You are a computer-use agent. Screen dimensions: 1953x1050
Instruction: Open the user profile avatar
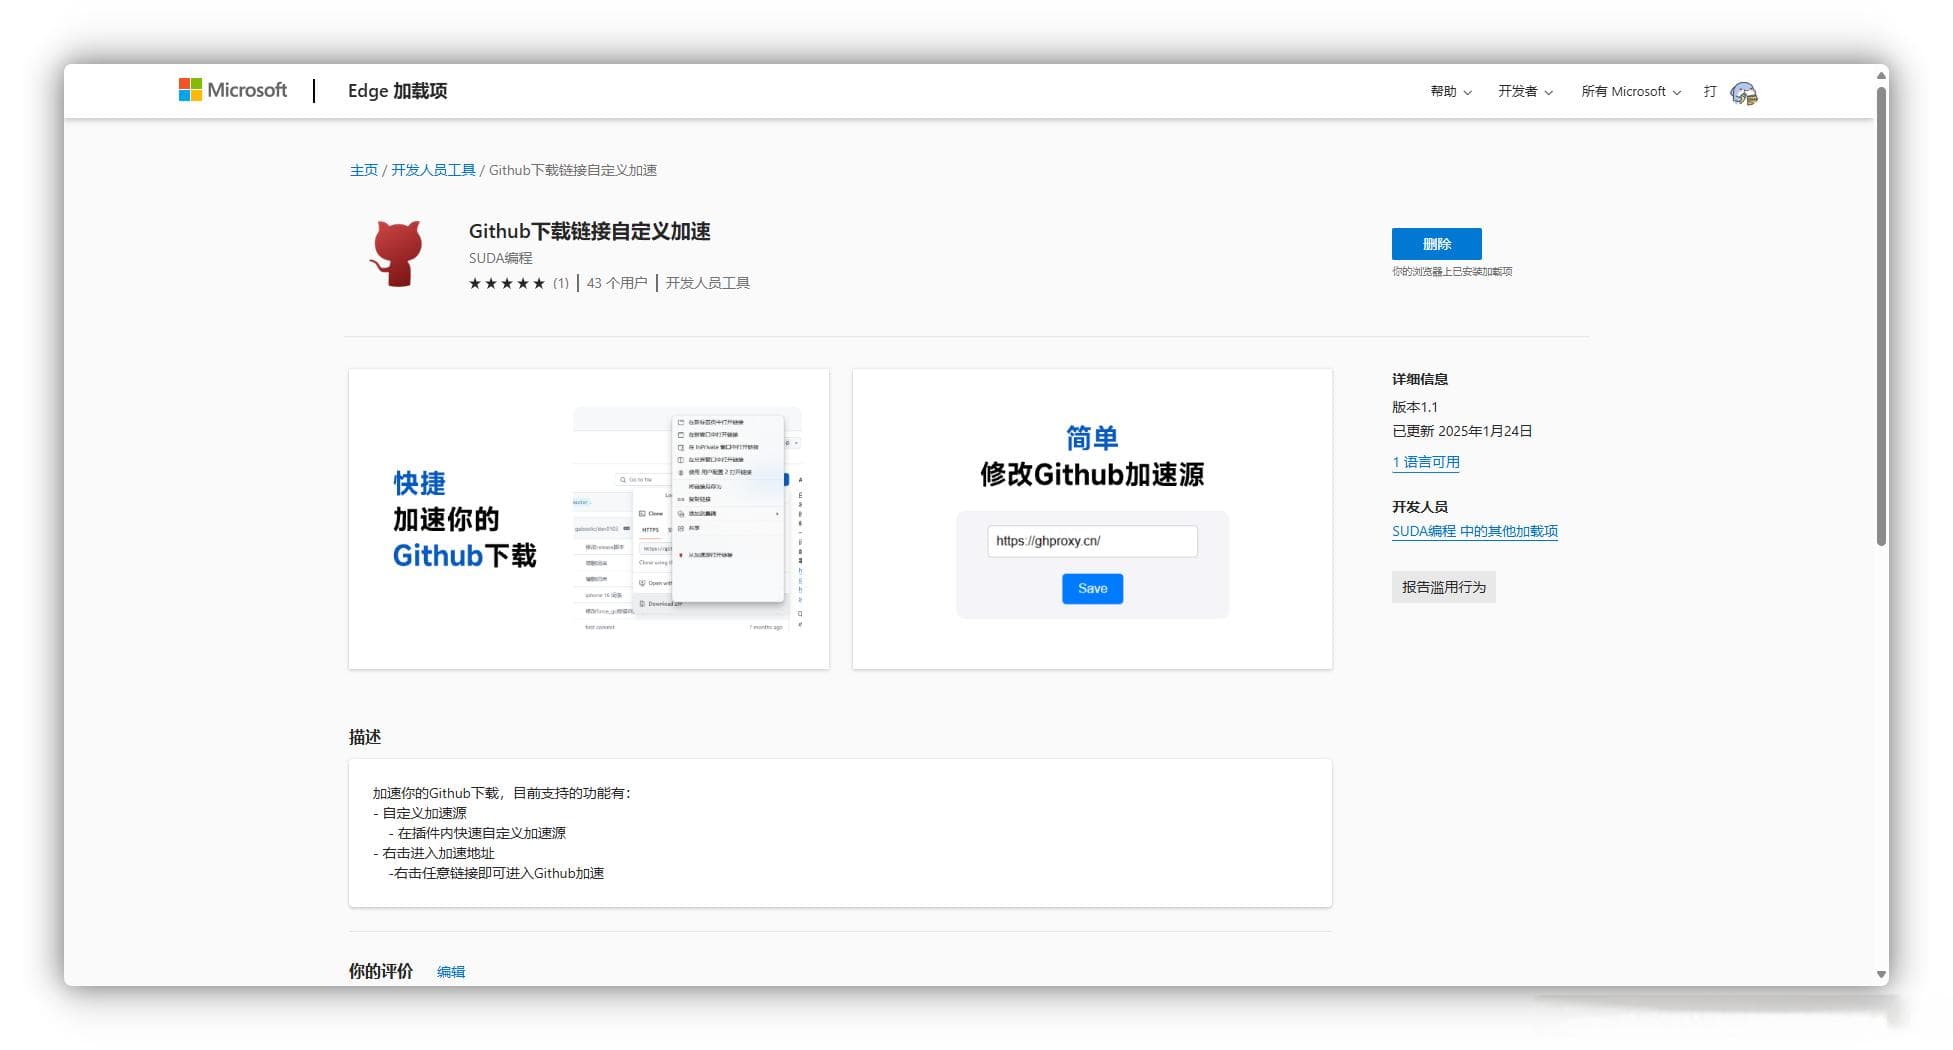point(1743,93)
